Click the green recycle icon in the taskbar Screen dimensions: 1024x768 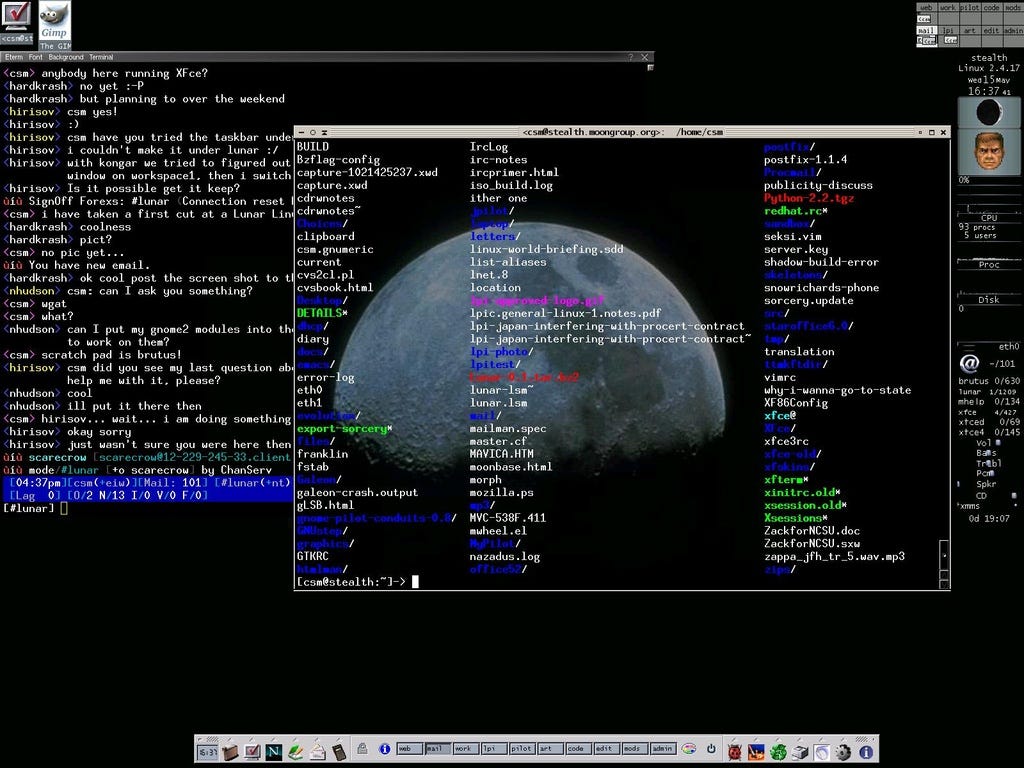point(778,751)
